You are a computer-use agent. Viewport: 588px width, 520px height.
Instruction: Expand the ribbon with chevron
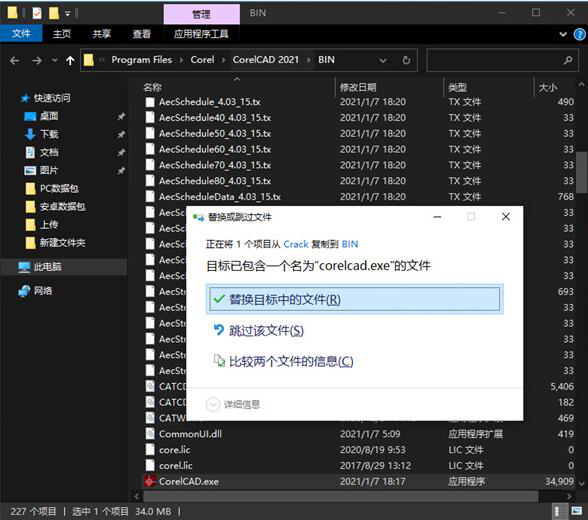pos(562,34)
